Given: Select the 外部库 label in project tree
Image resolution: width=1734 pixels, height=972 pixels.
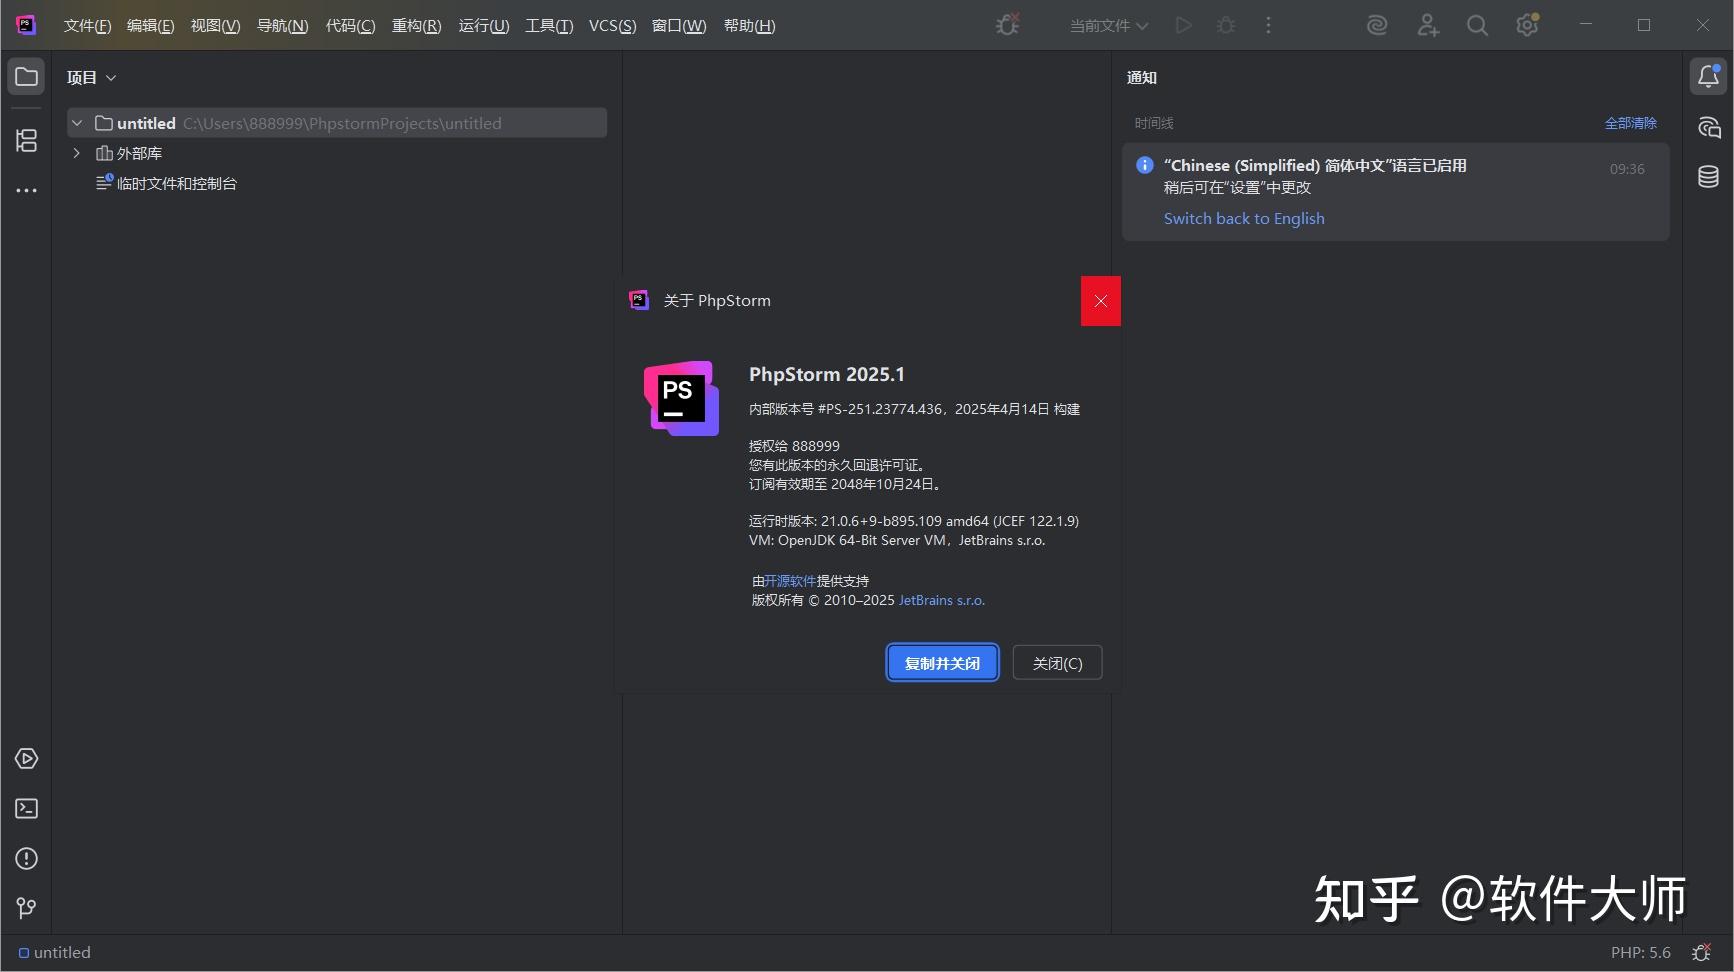Looking at the screenshot, I should [x=139, y=153].
